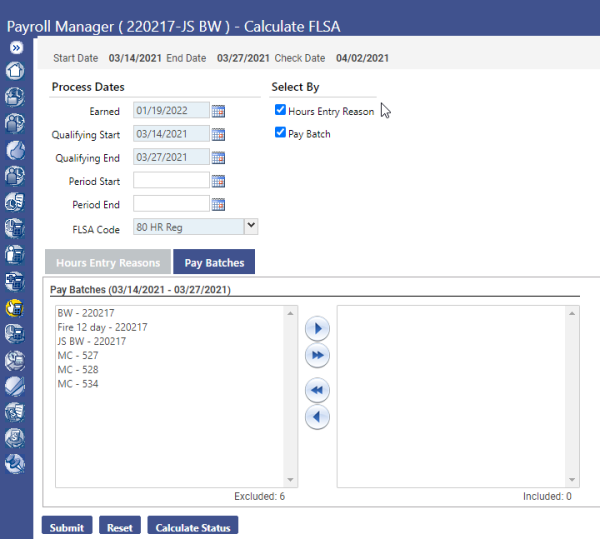Click the Calculate Status button
Image resolution: width=600 pixels, height=539 pixels.
(x=192, y=527)
